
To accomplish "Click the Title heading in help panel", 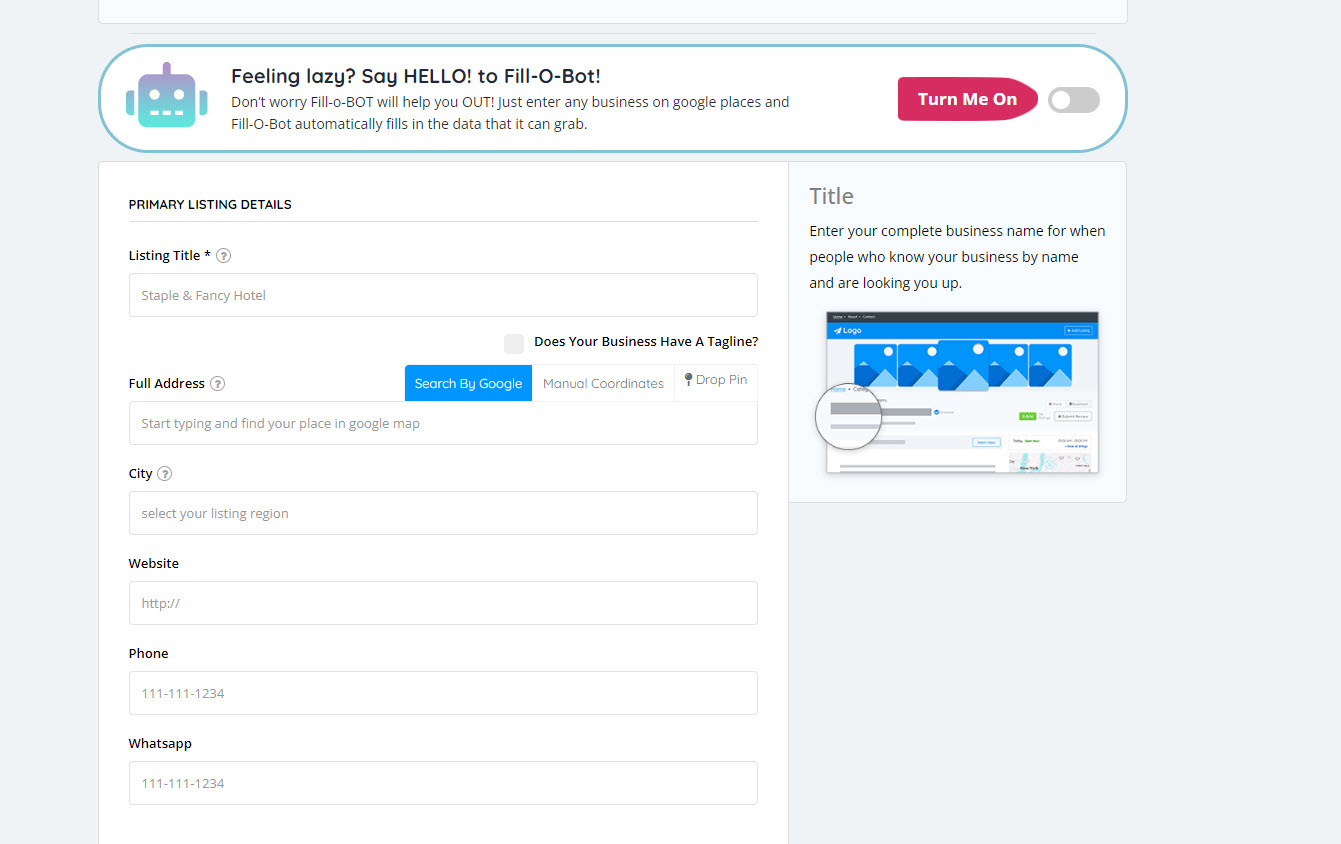I will click(831, 196).
